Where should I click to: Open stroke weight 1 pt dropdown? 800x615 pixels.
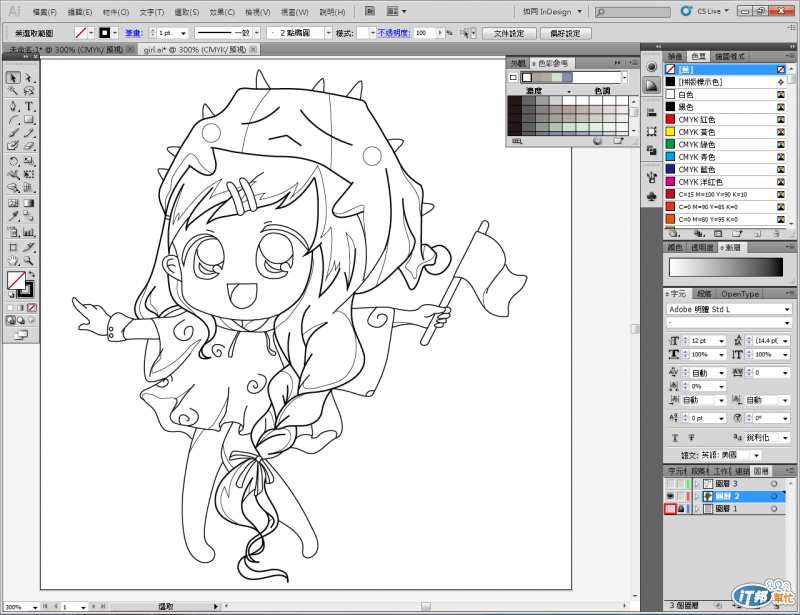pos(184,33)
